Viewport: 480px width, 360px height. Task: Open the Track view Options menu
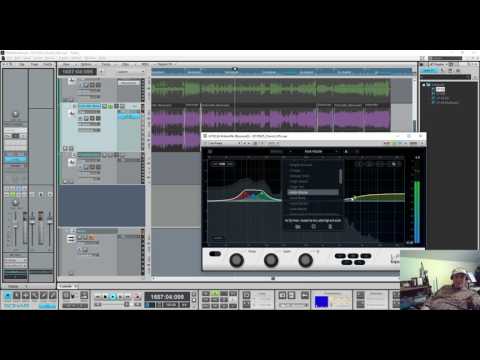86,64
